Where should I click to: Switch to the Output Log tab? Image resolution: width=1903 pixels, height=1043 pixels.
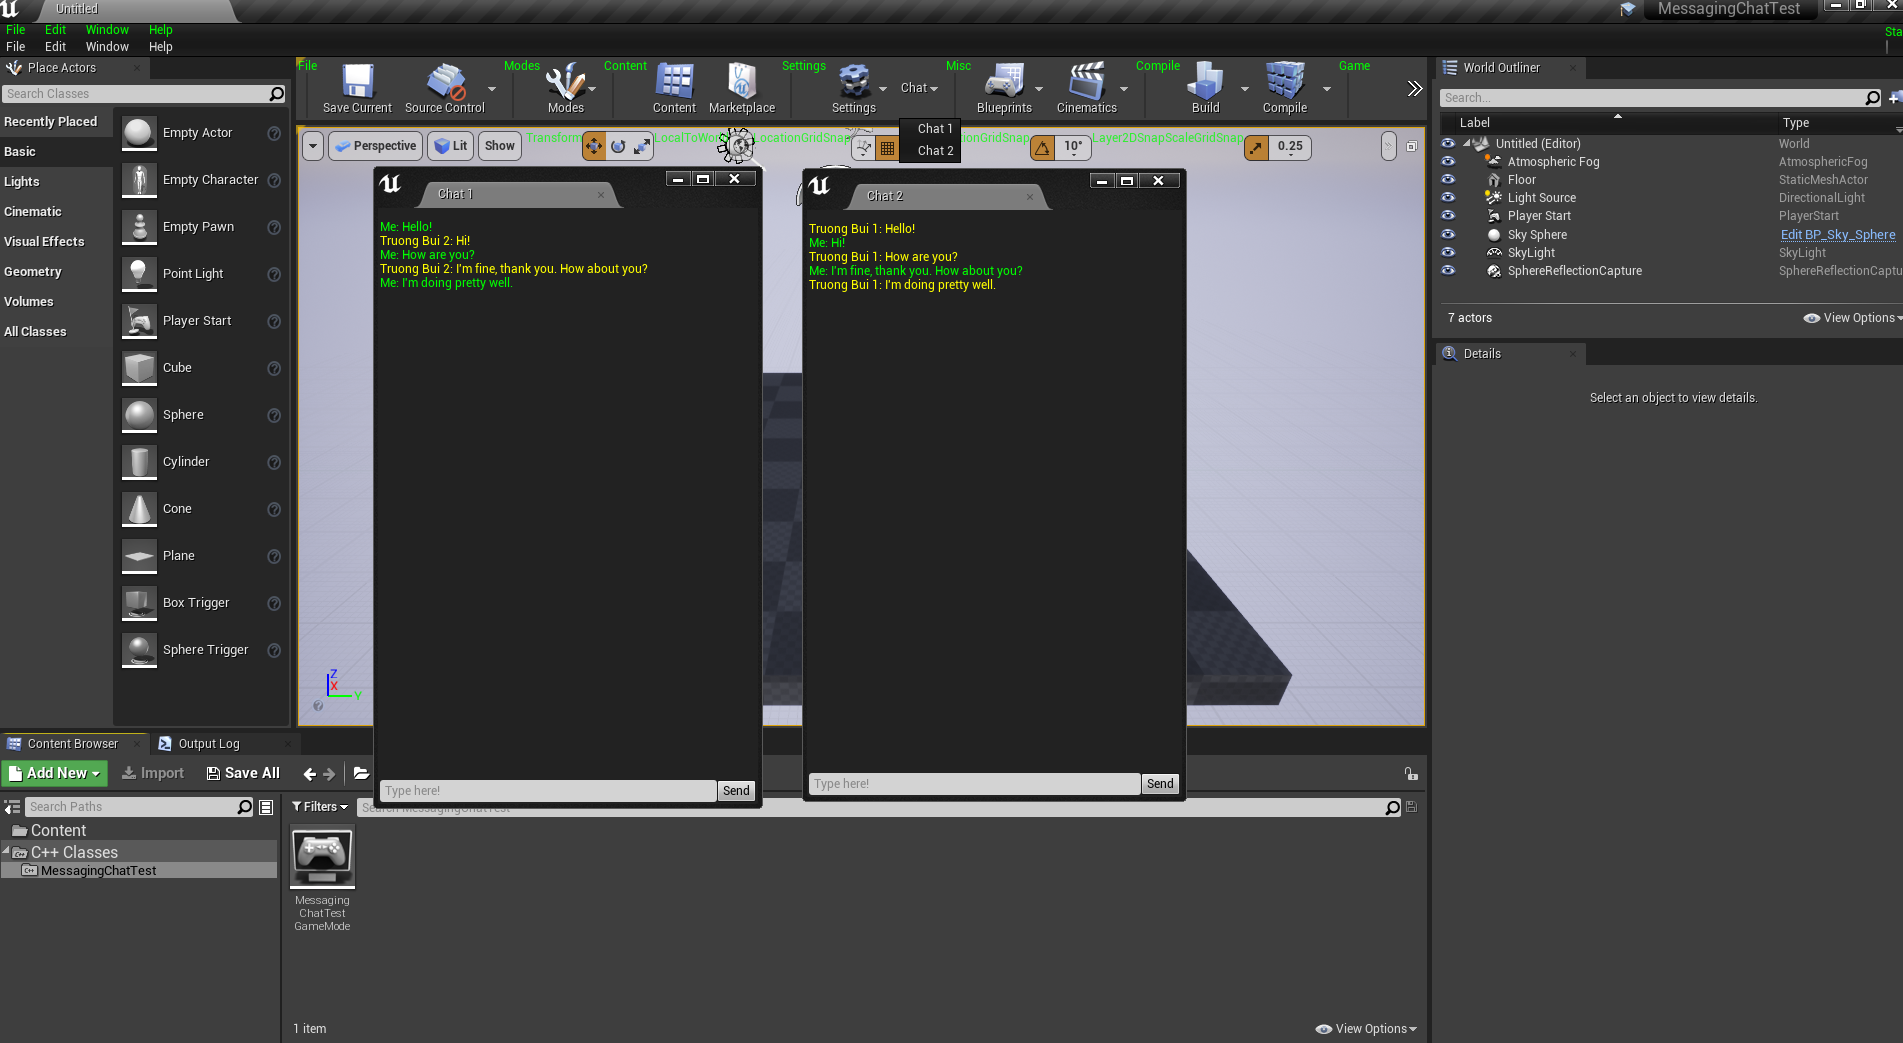point(208,744)
